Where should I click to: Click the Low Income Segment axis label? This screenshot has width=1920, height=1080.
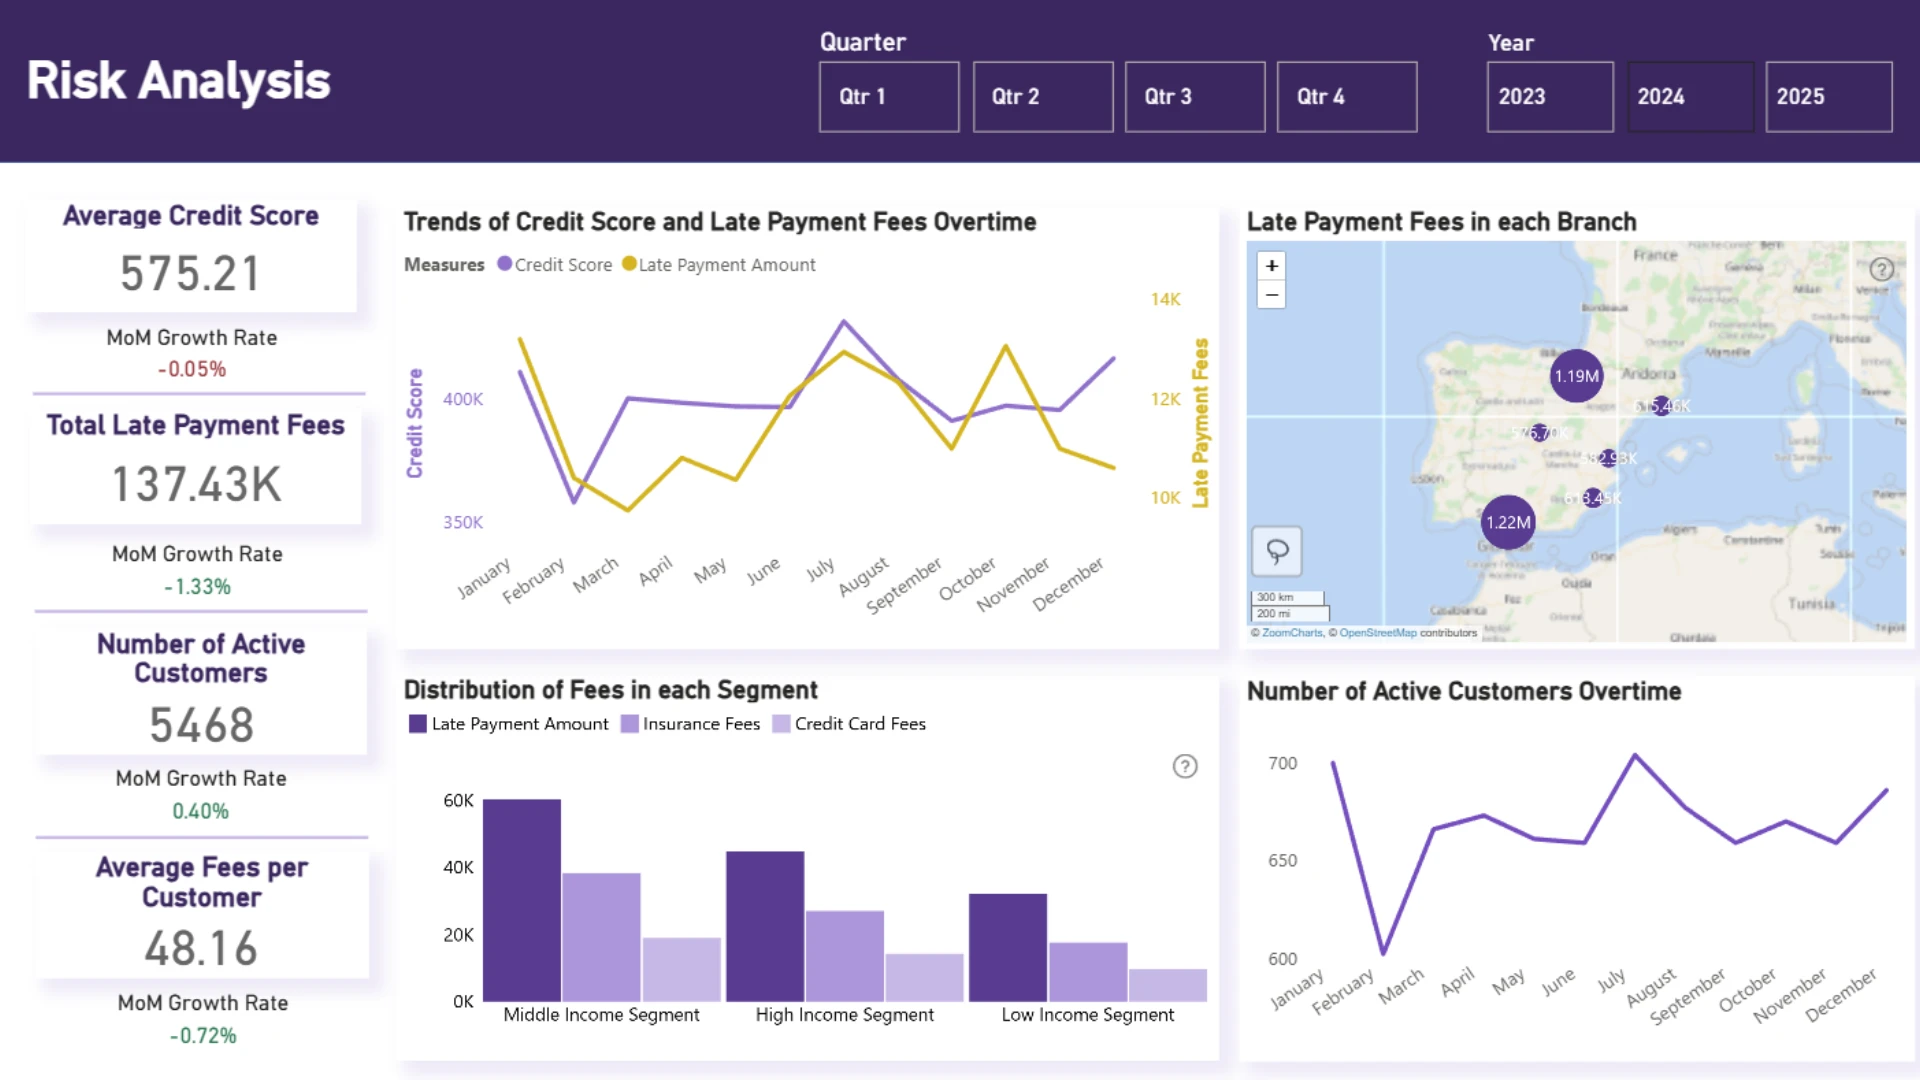pos(1088,1015)
